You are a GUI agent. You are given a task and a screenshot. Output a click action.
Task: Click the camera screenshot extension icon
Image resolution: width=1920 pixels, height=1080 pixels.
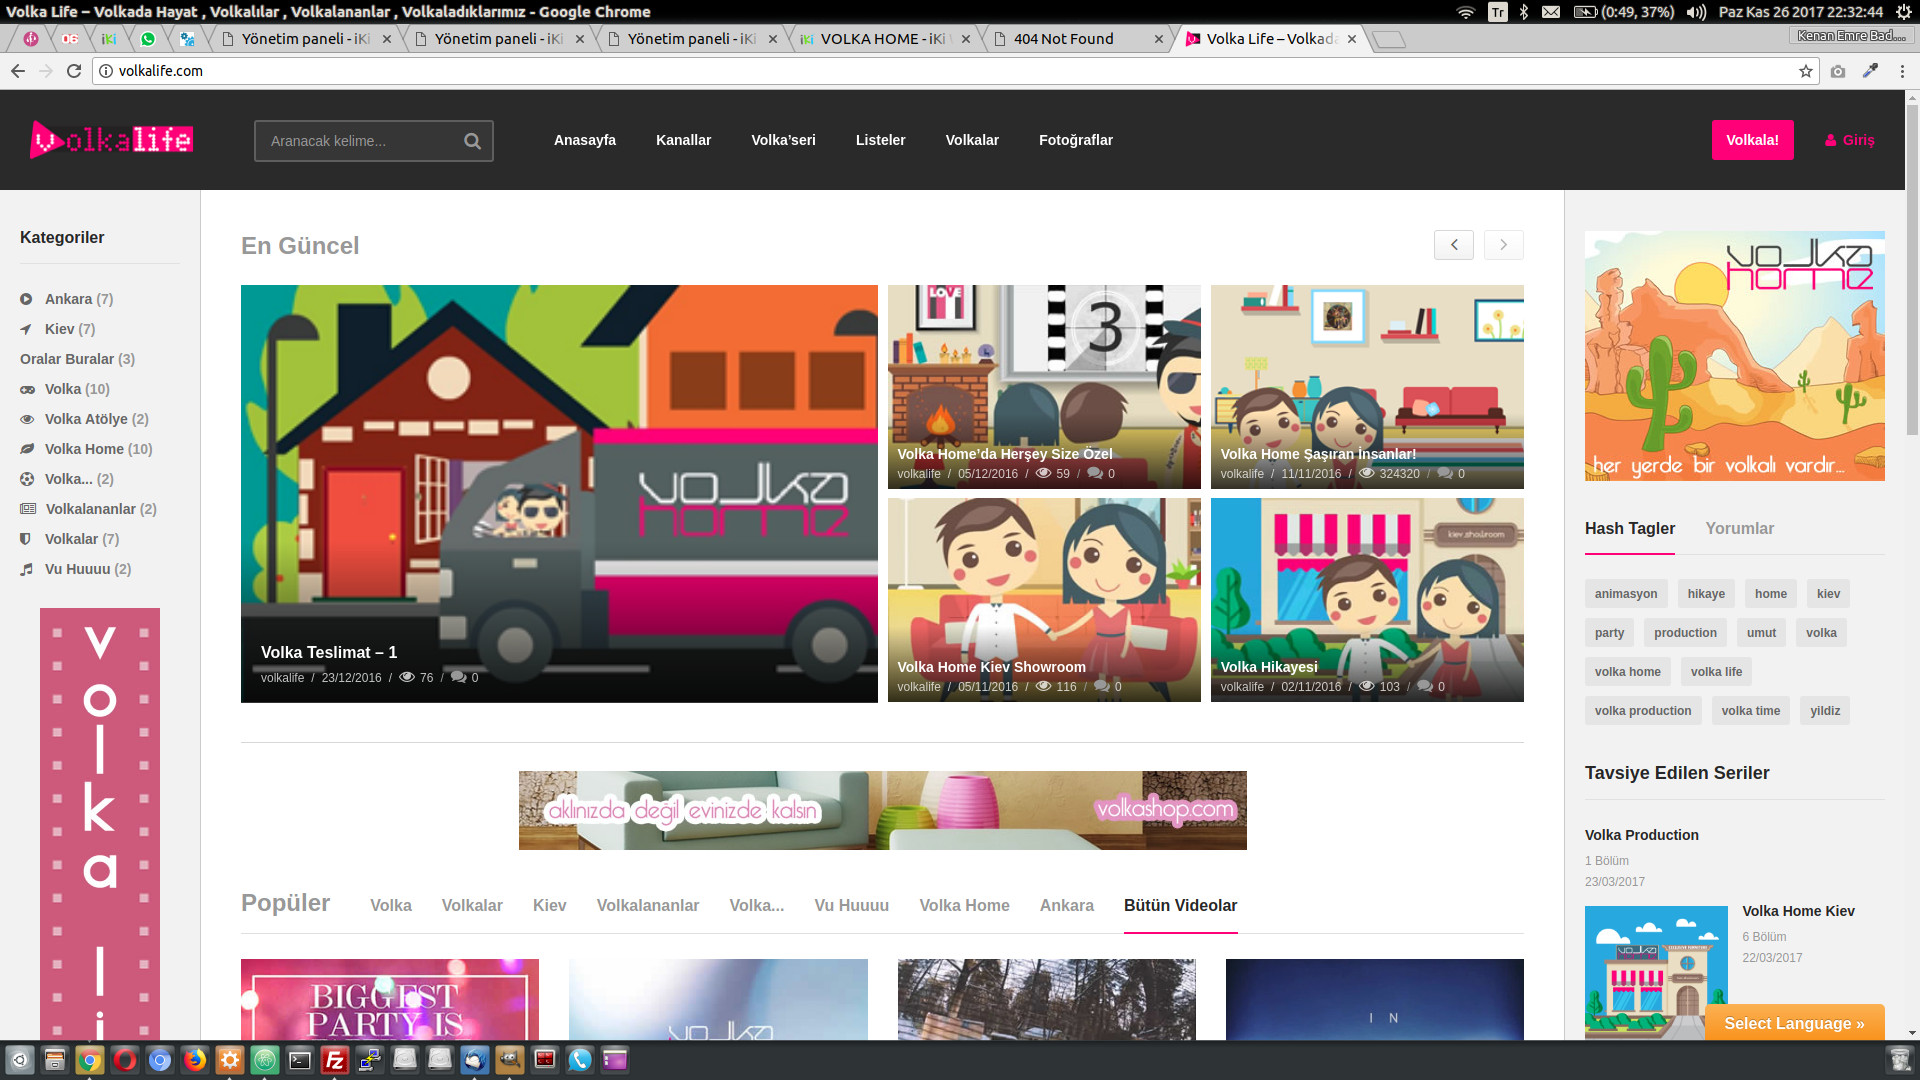click(1838, 71)
